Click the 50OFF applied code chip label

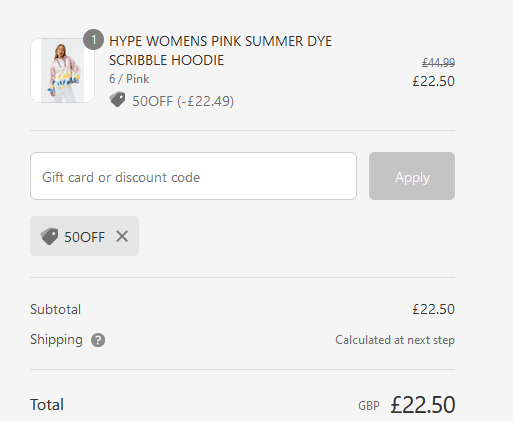click(x=84, y=237)
